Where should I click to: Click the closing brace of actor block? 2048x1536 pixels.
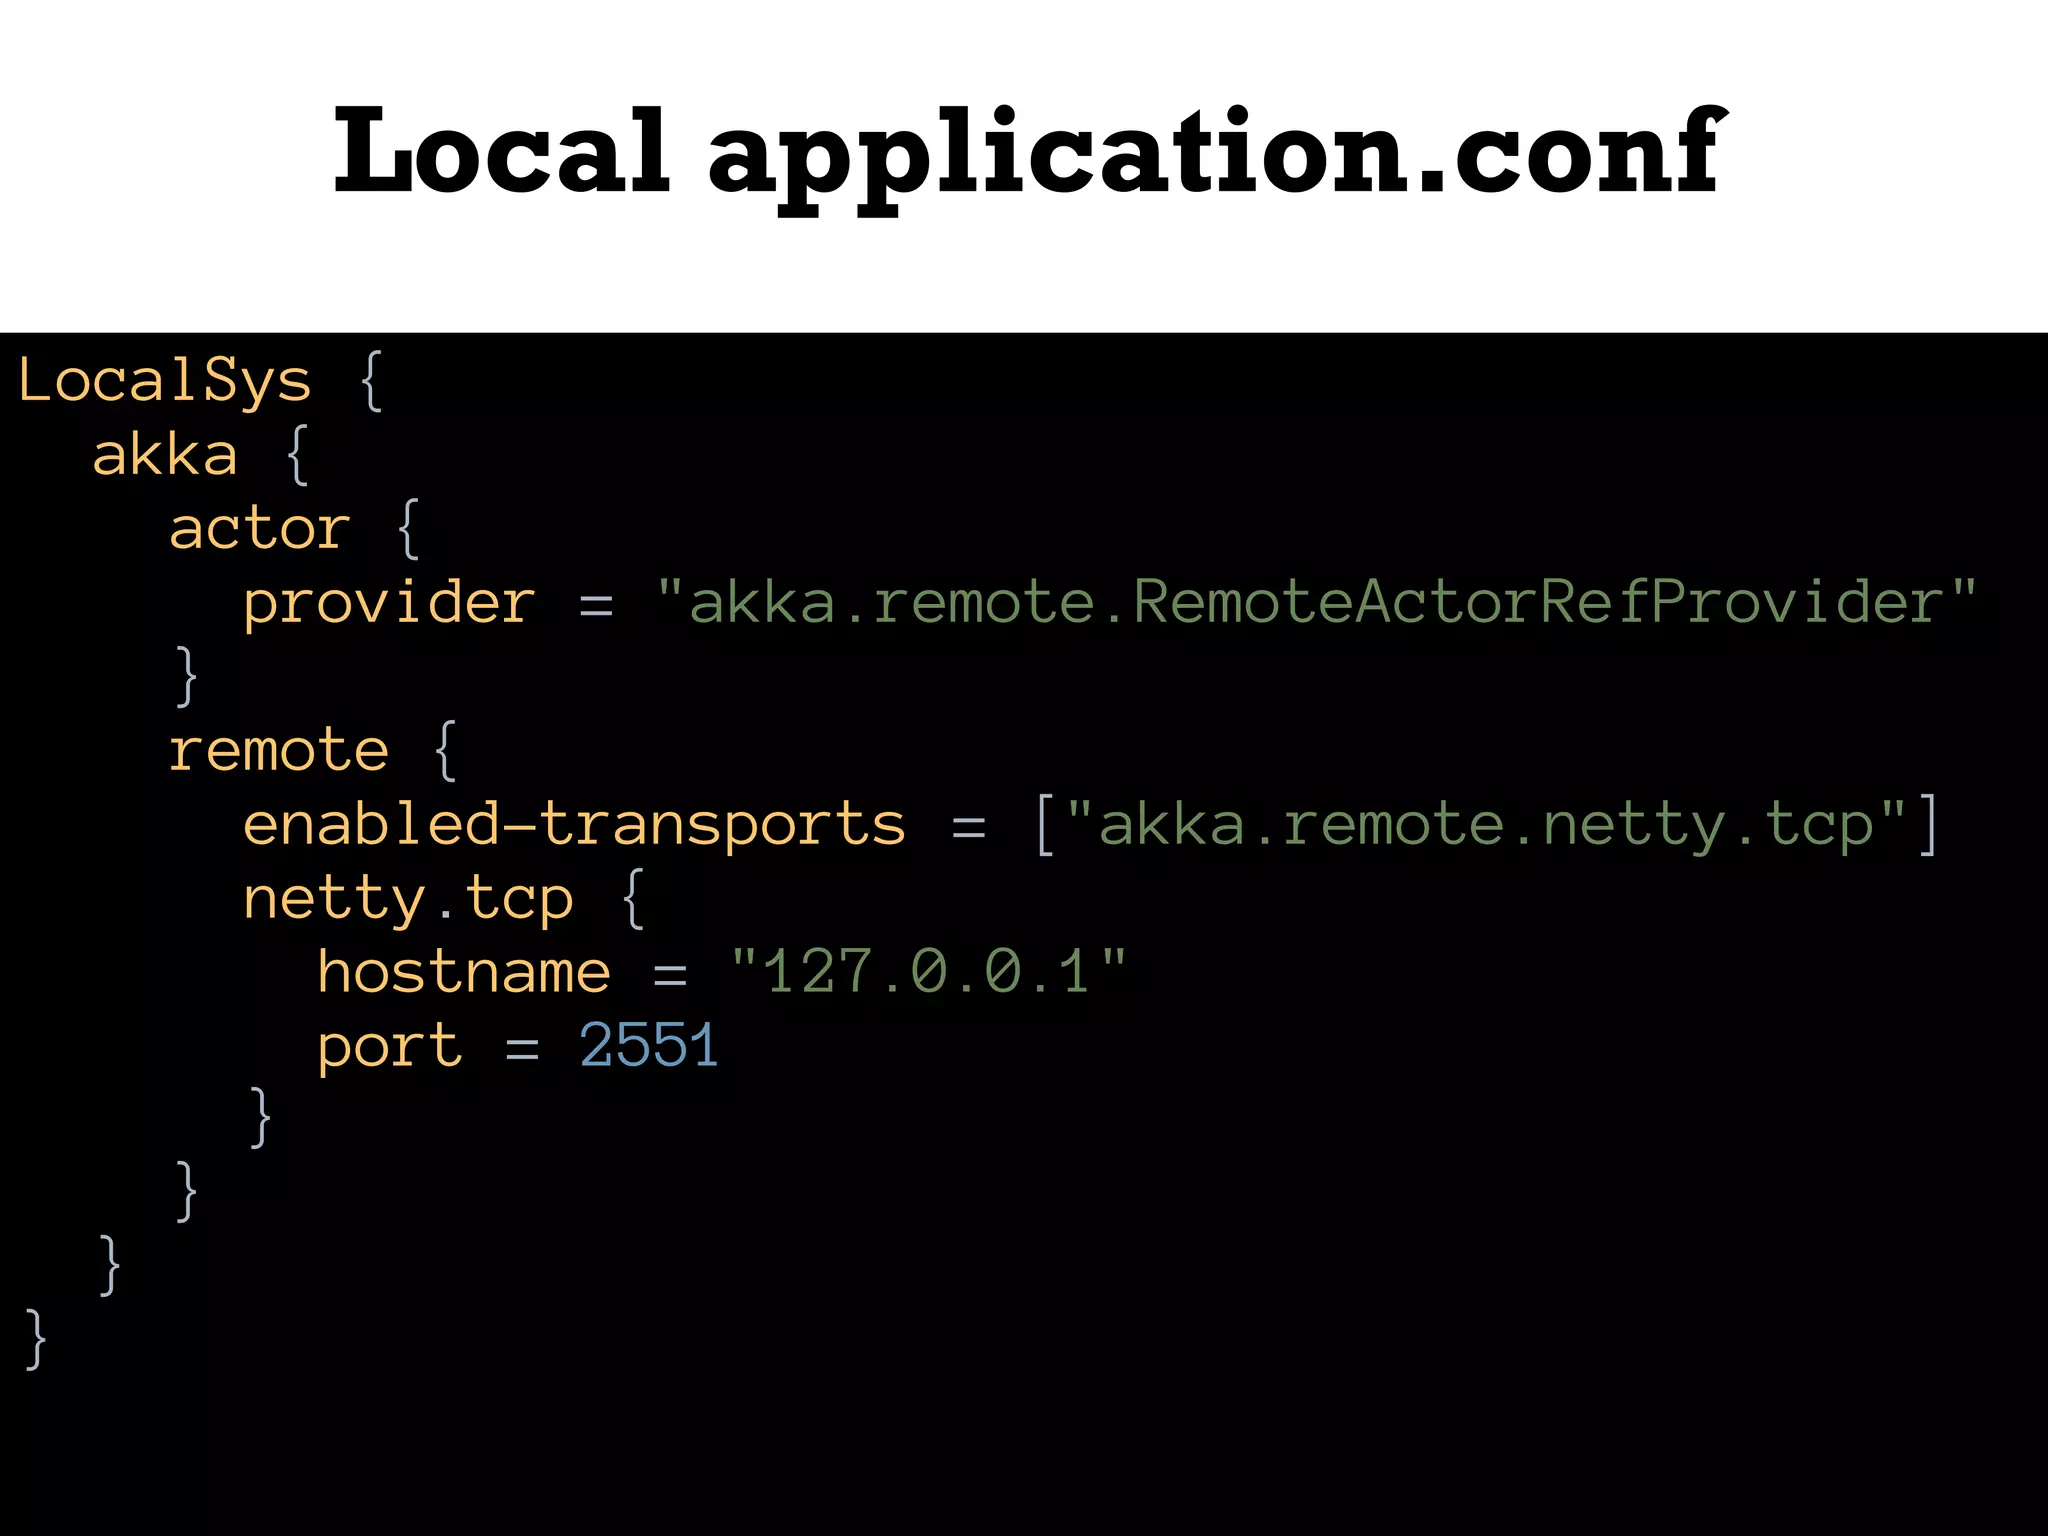186,677
